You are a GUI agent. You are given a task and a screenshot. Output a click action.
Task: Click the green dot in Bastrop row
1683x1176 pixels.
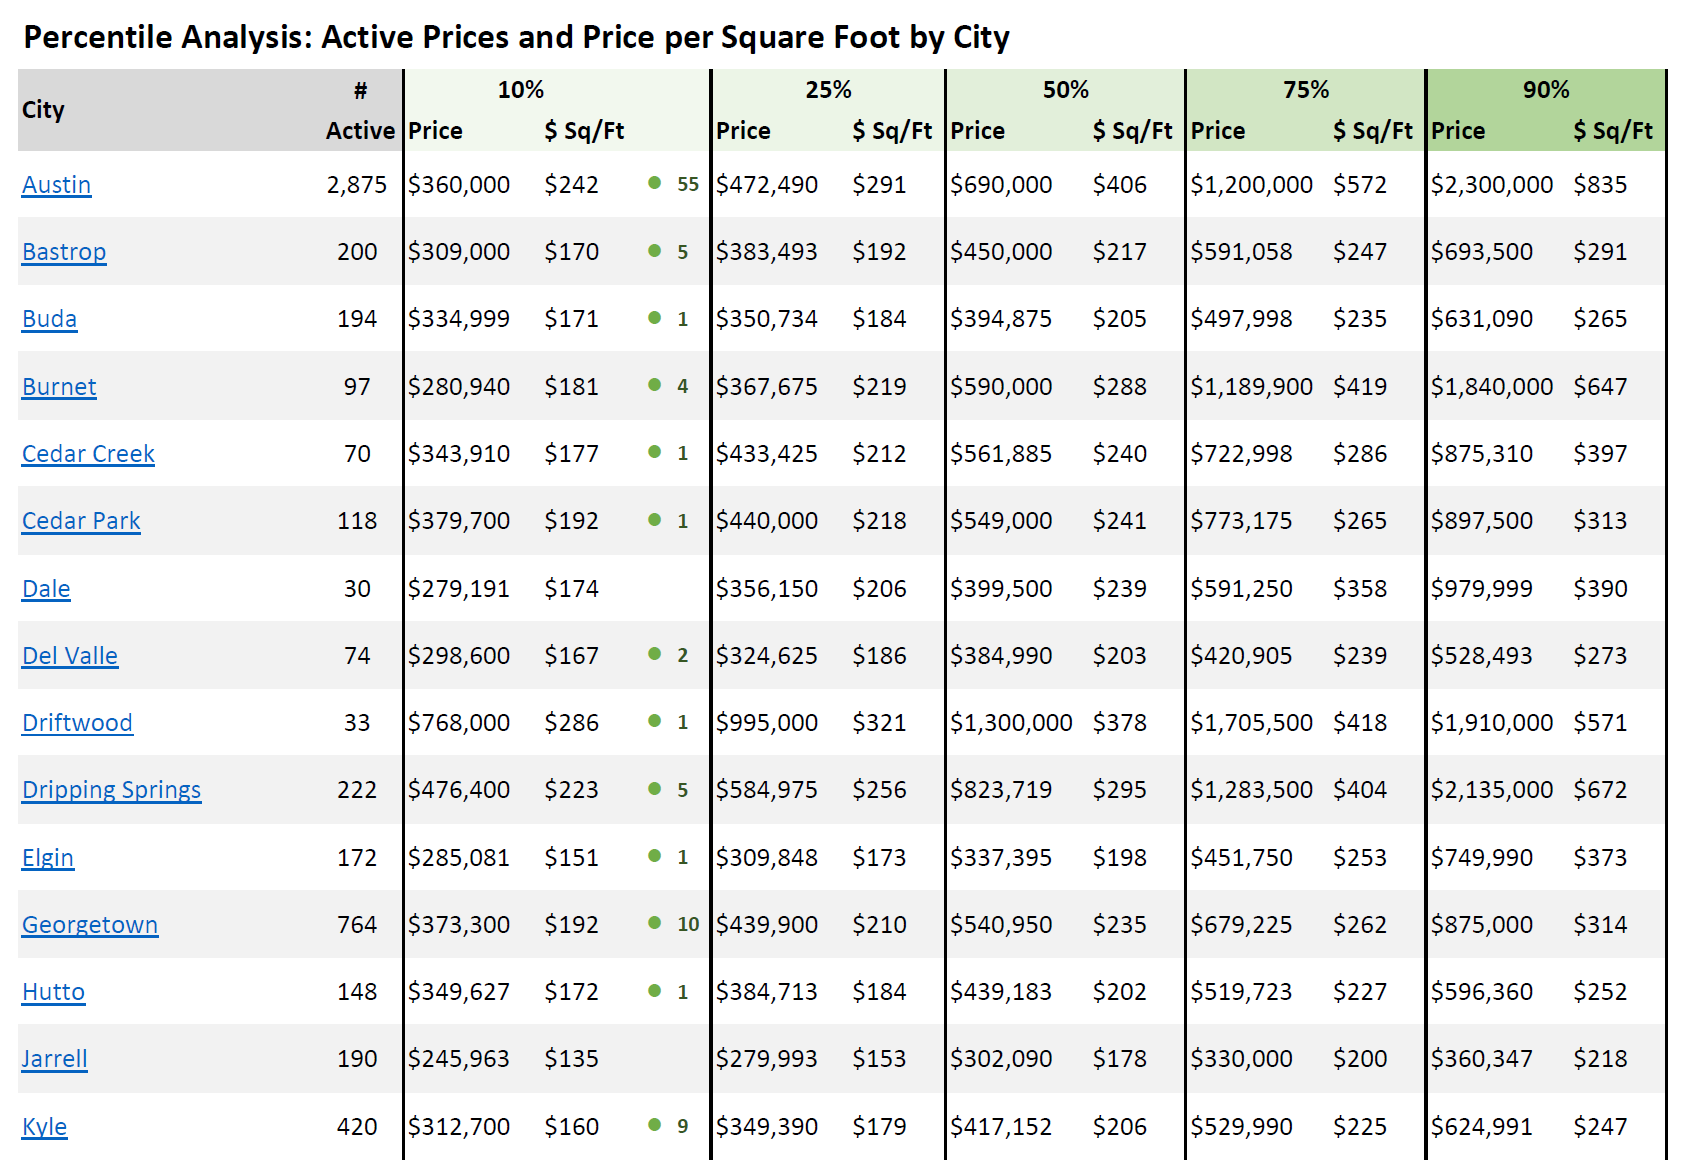point(655,251)
